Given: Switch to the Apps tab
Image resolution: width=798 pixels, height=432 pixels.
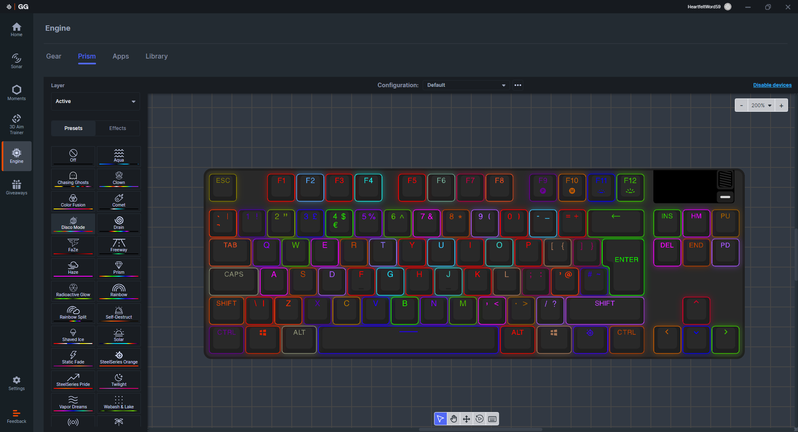Looking at the screenshot, I should 121,56.
